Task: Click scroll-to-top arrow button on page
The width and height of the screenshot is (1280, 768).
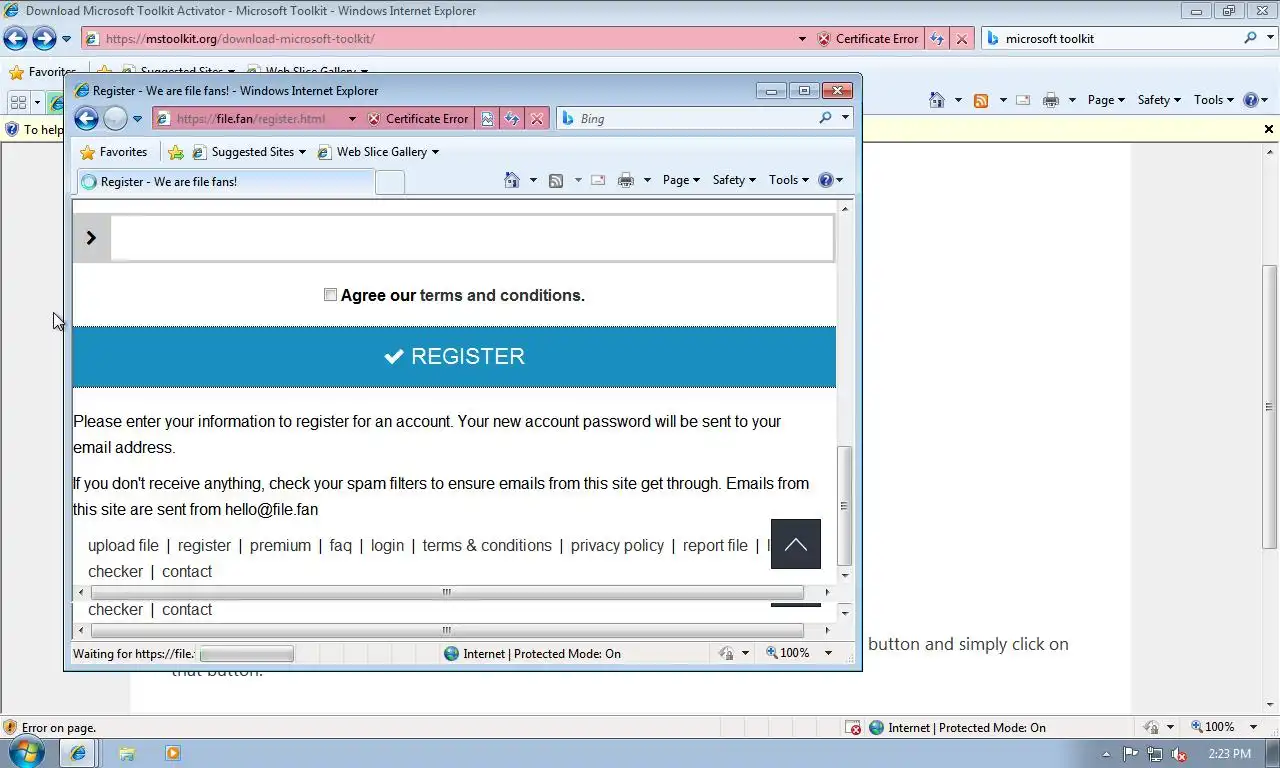Action: [796, 544]
